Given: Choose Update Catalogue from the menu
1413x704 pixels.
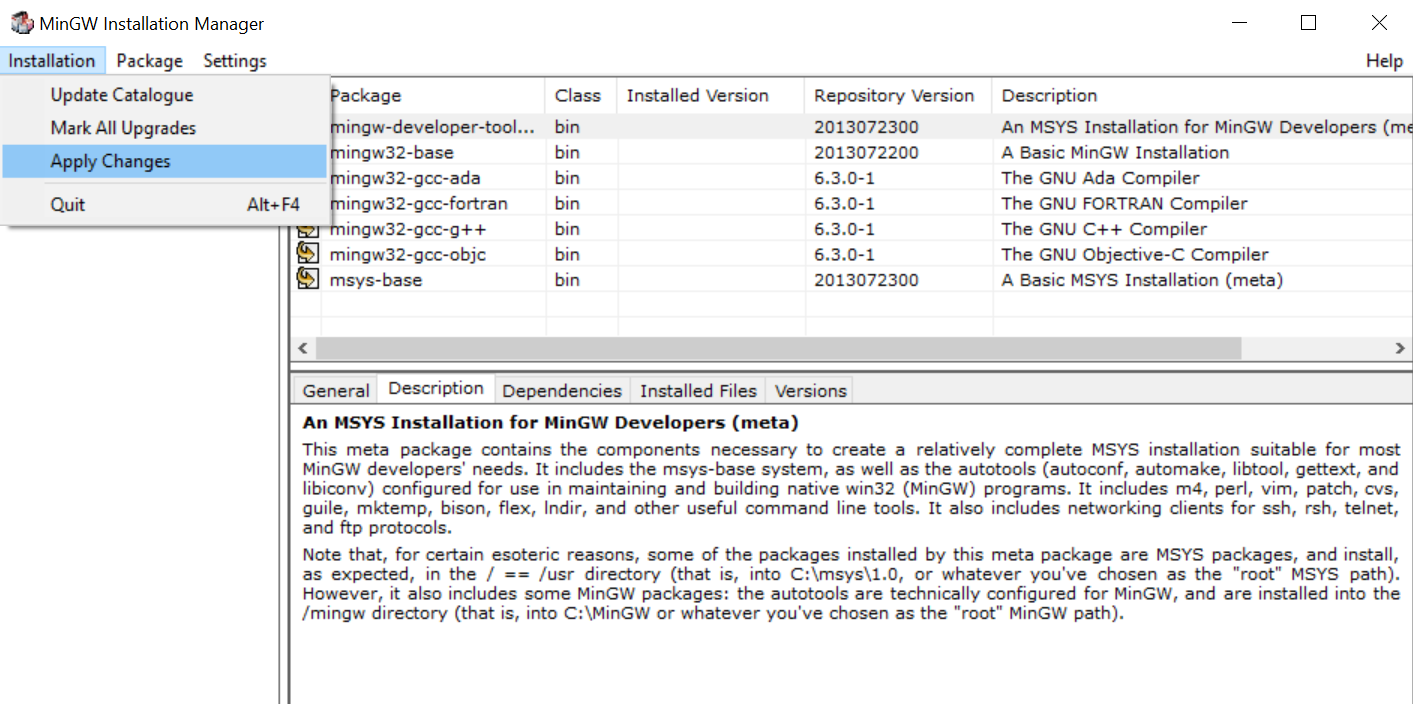Looking at the screenshot, I should point(164,95).
